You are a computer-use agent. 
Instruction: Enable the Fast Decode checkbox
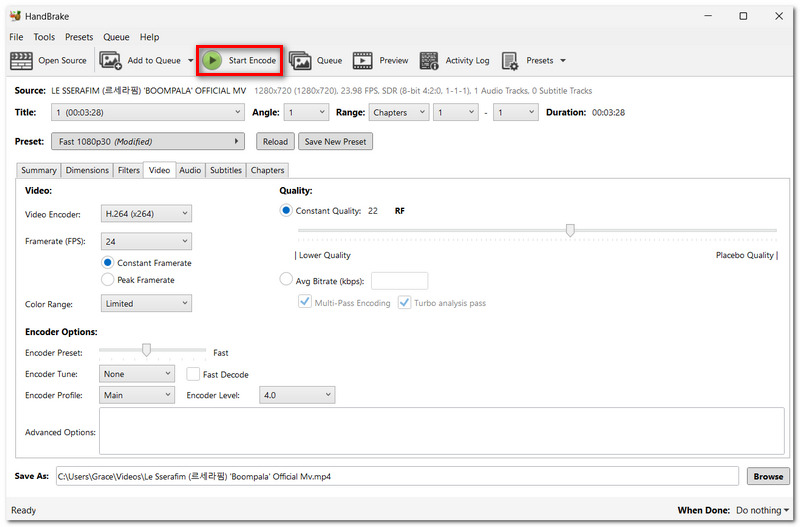[x=193, y=374]
